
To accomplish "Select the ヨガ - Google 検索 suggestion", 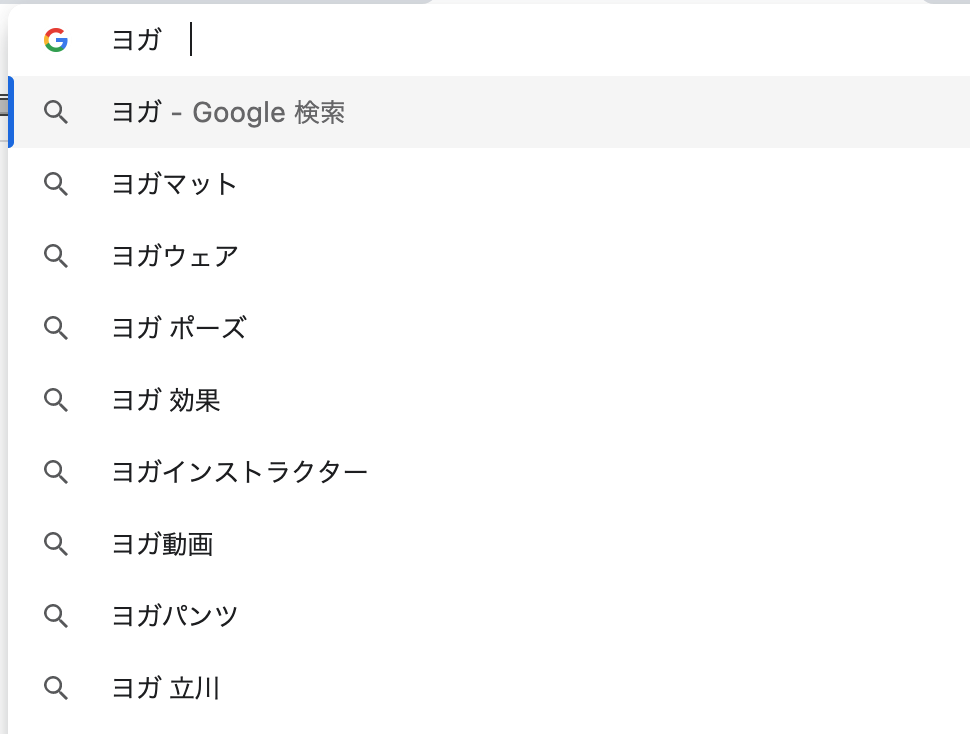I will click(x=228, y=112).
